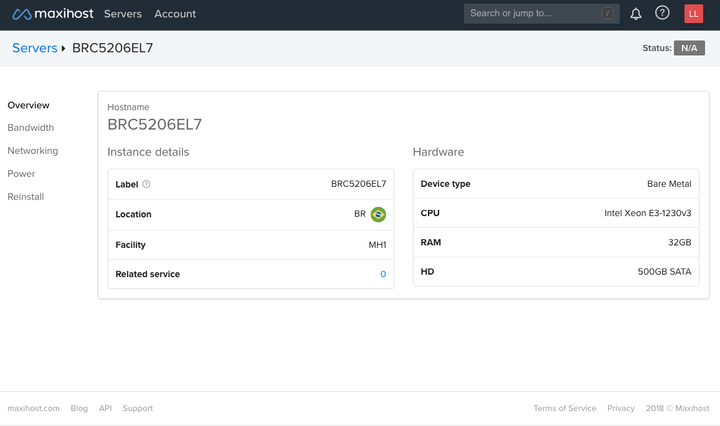Open the Power section
720x426 pixels.
coord(21,174)
